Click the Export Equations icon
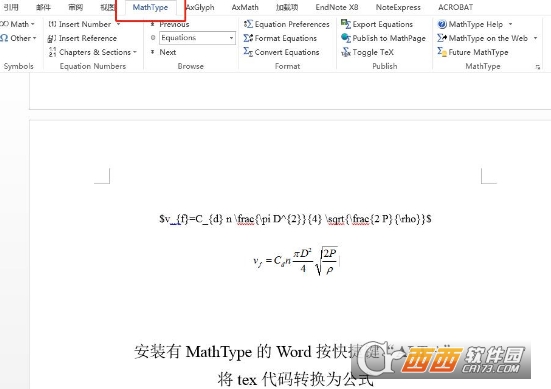551x389 pixels. coord(346,24)
